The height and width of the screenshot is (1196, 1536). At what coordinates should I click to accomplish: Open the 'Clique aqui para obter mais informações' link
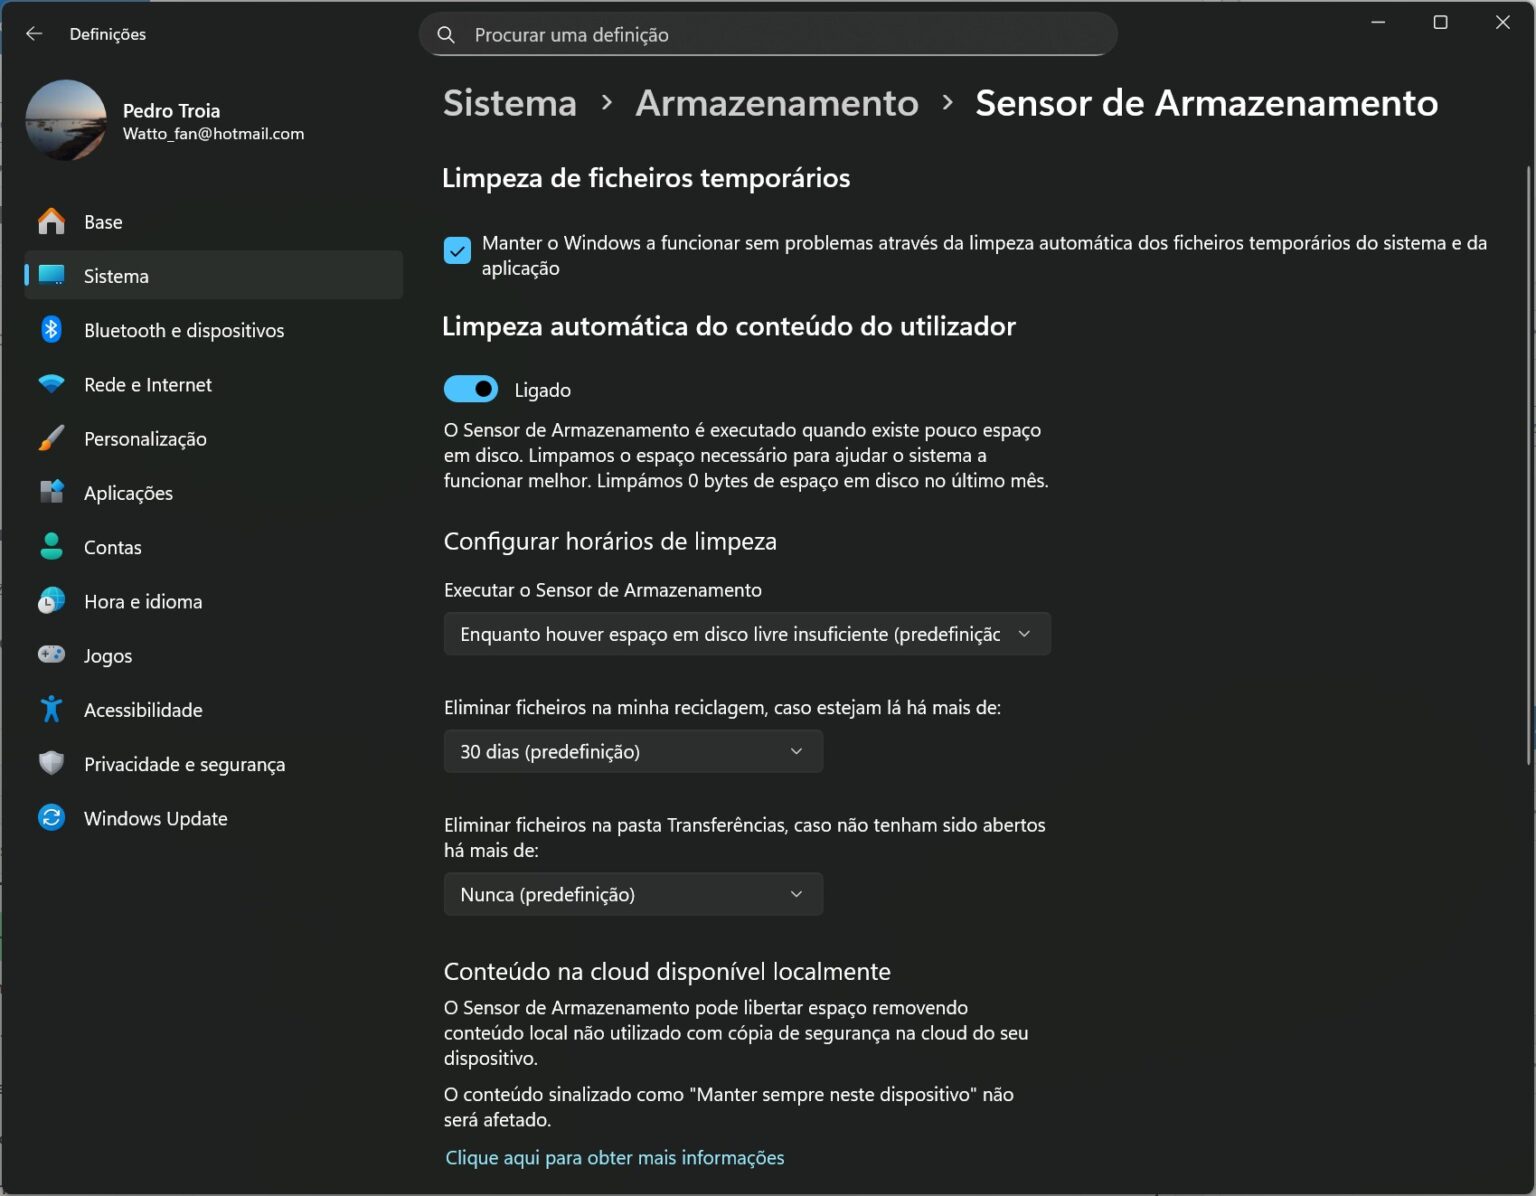(614, 1157)
